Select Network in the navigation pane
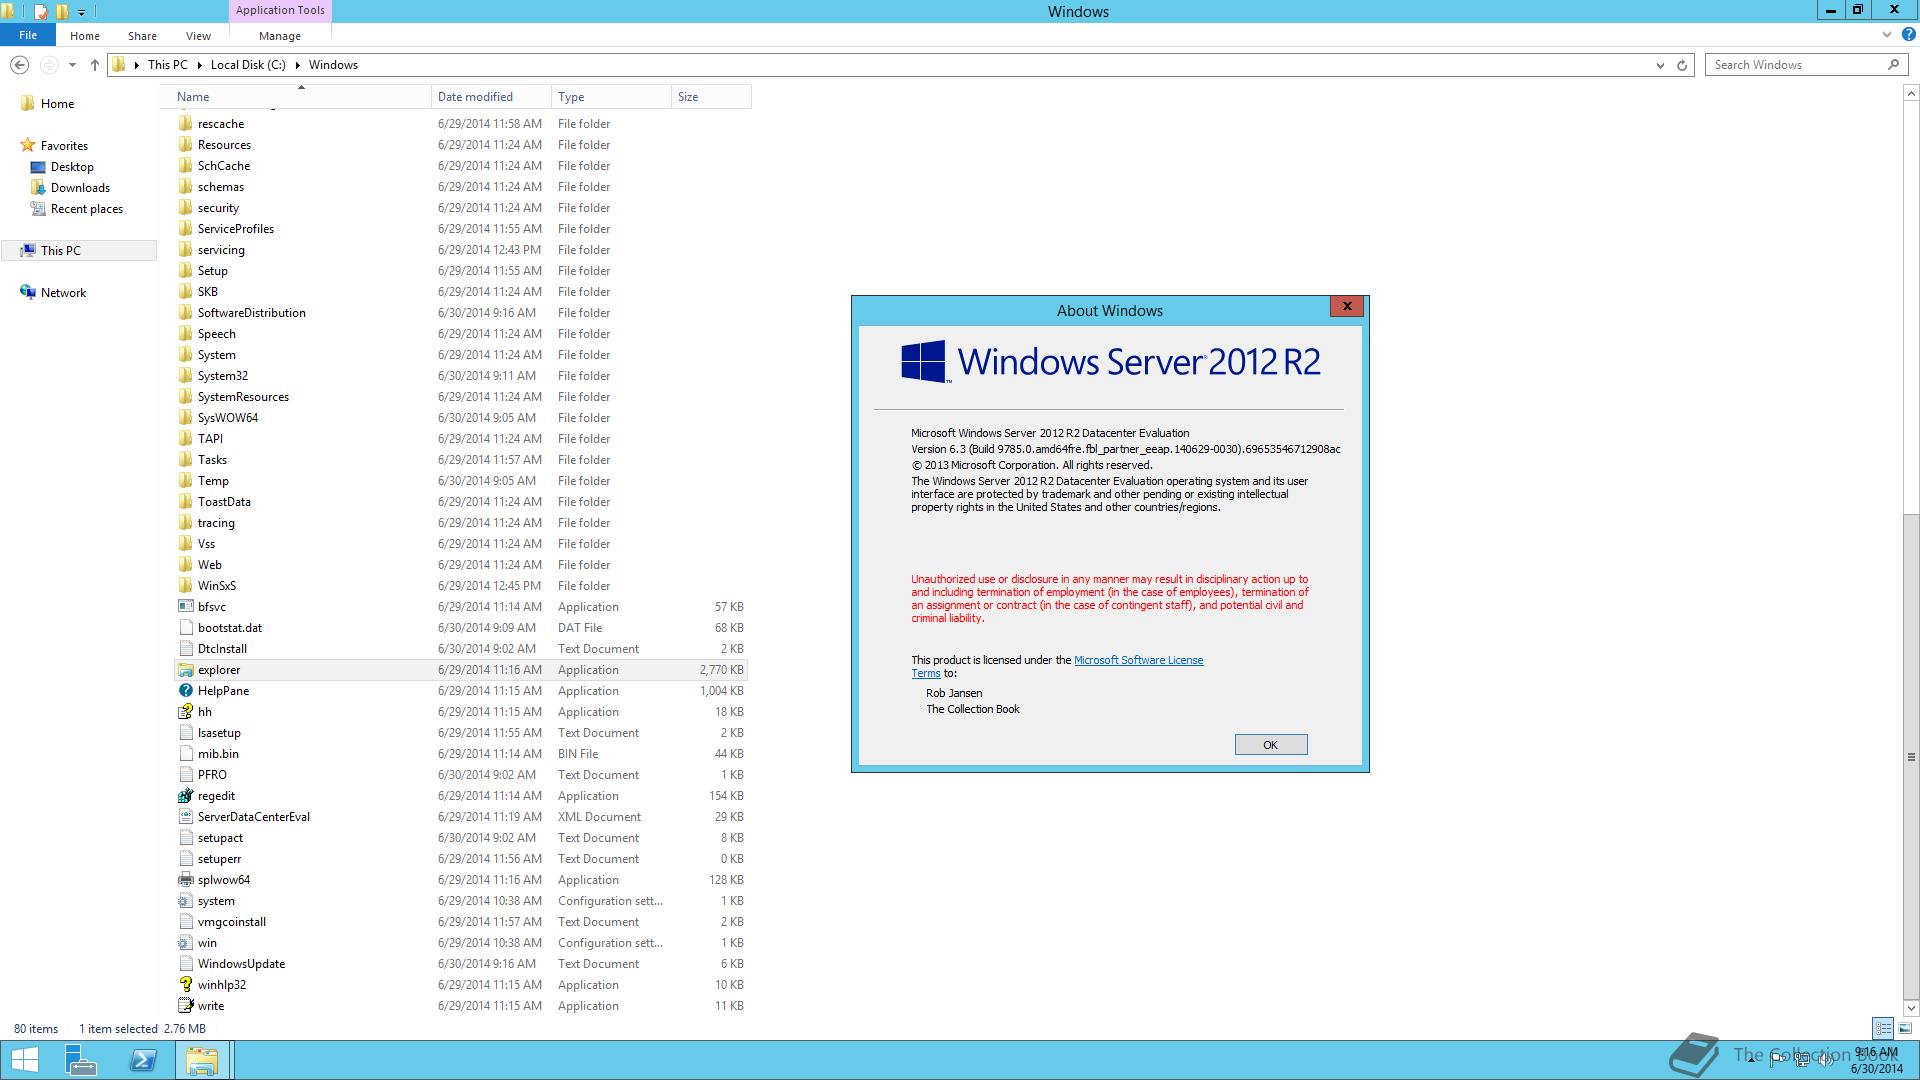 click(63, 293)
